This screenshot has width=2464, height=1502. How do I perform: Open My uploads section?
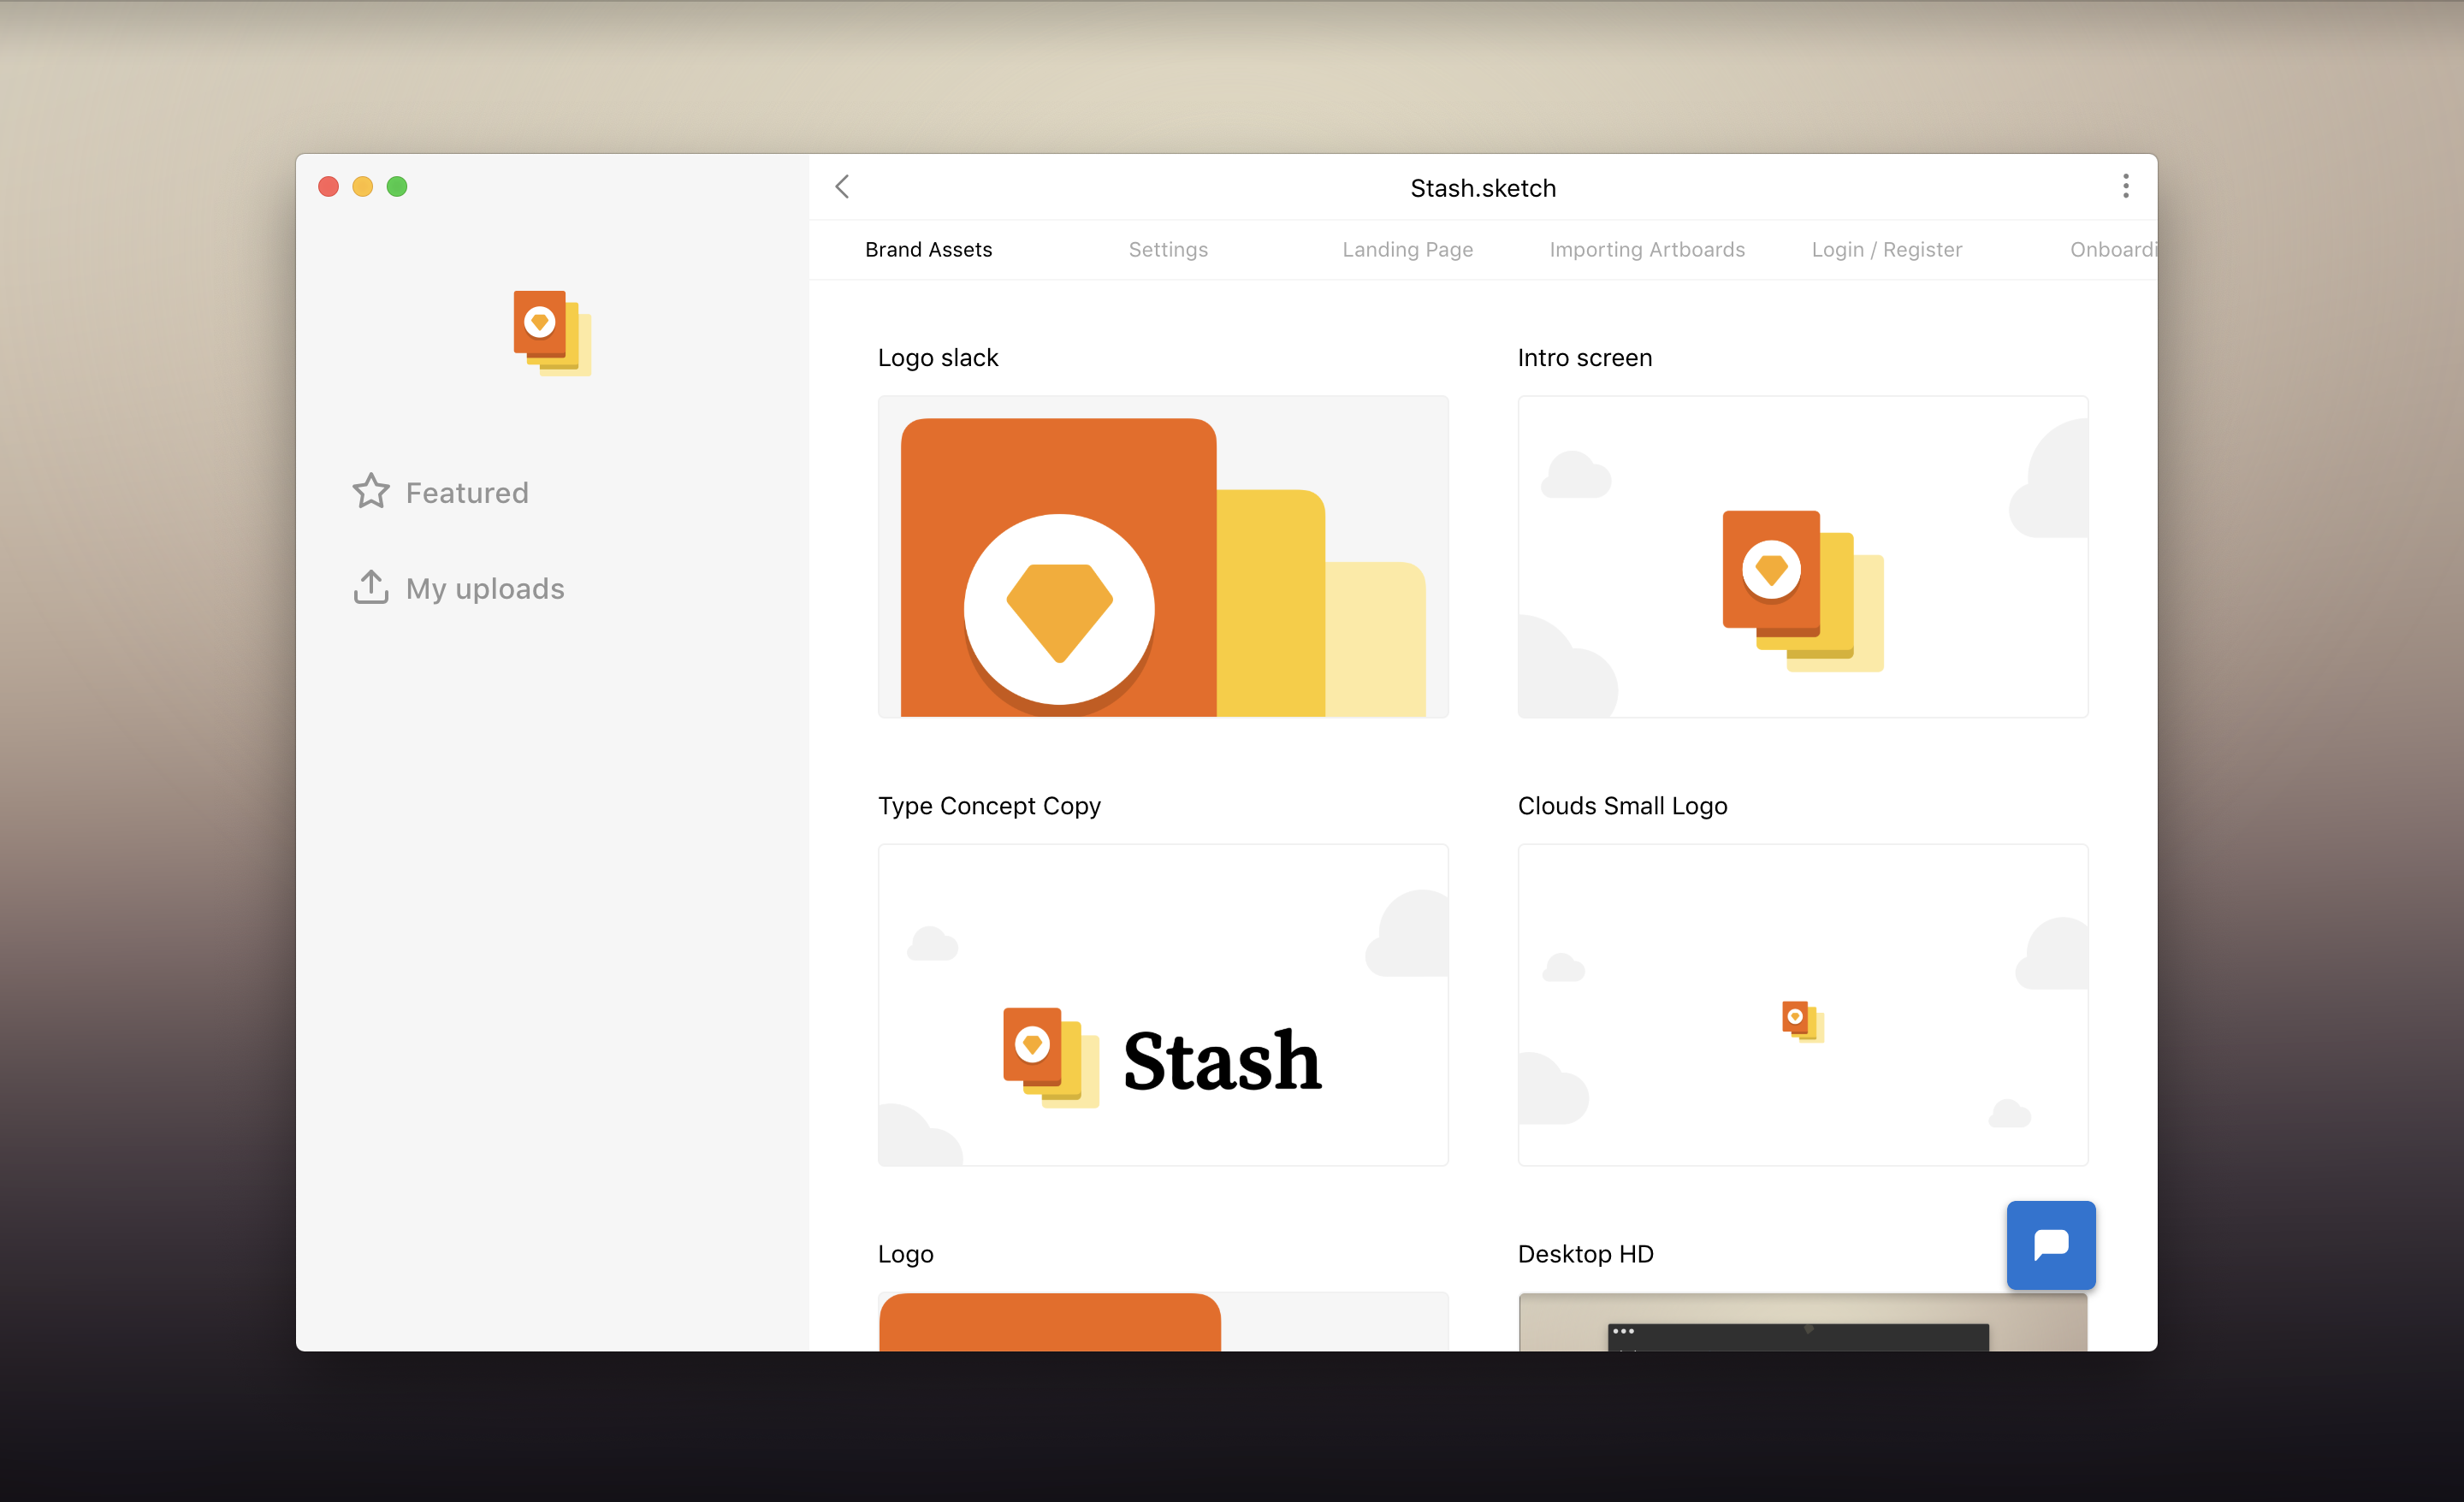(x=459, y=588)
